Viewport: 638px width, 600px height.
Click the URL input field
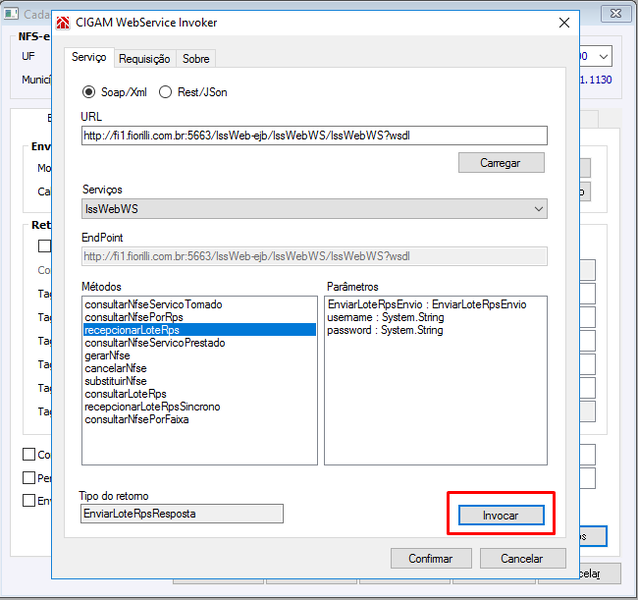(314, 135)
